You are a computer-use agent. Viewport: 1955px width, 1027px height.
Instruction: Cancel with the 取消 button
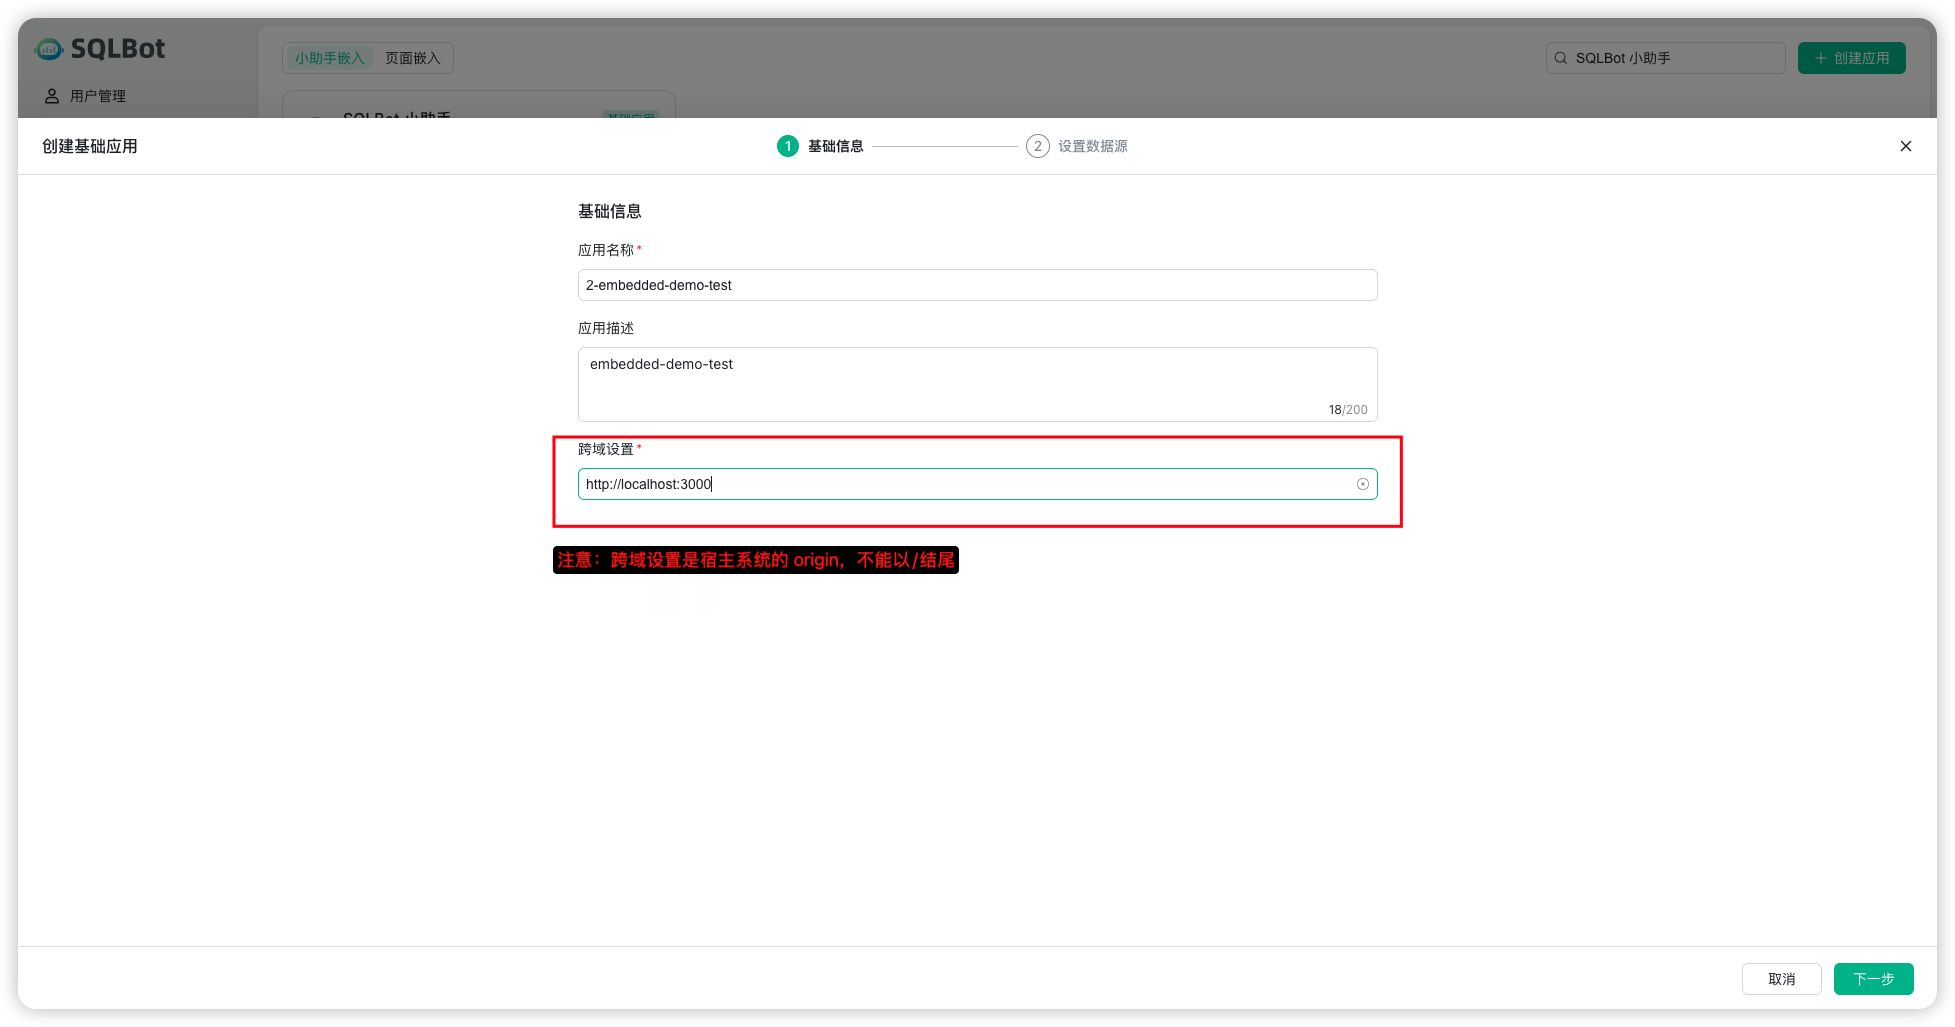pos(1781,979)
